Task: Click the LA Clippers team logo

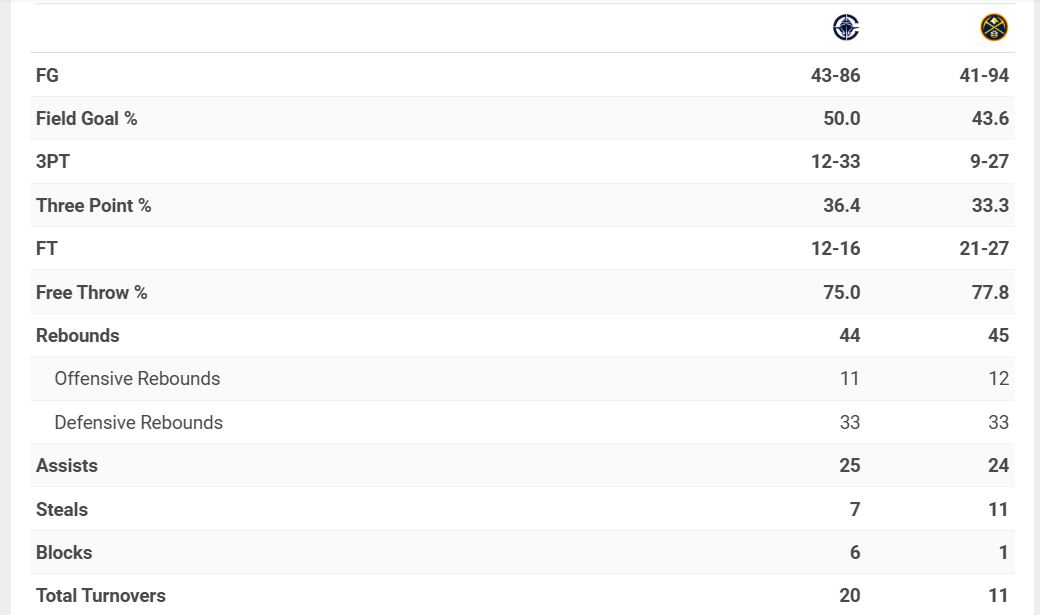Action: click(845, 27)
